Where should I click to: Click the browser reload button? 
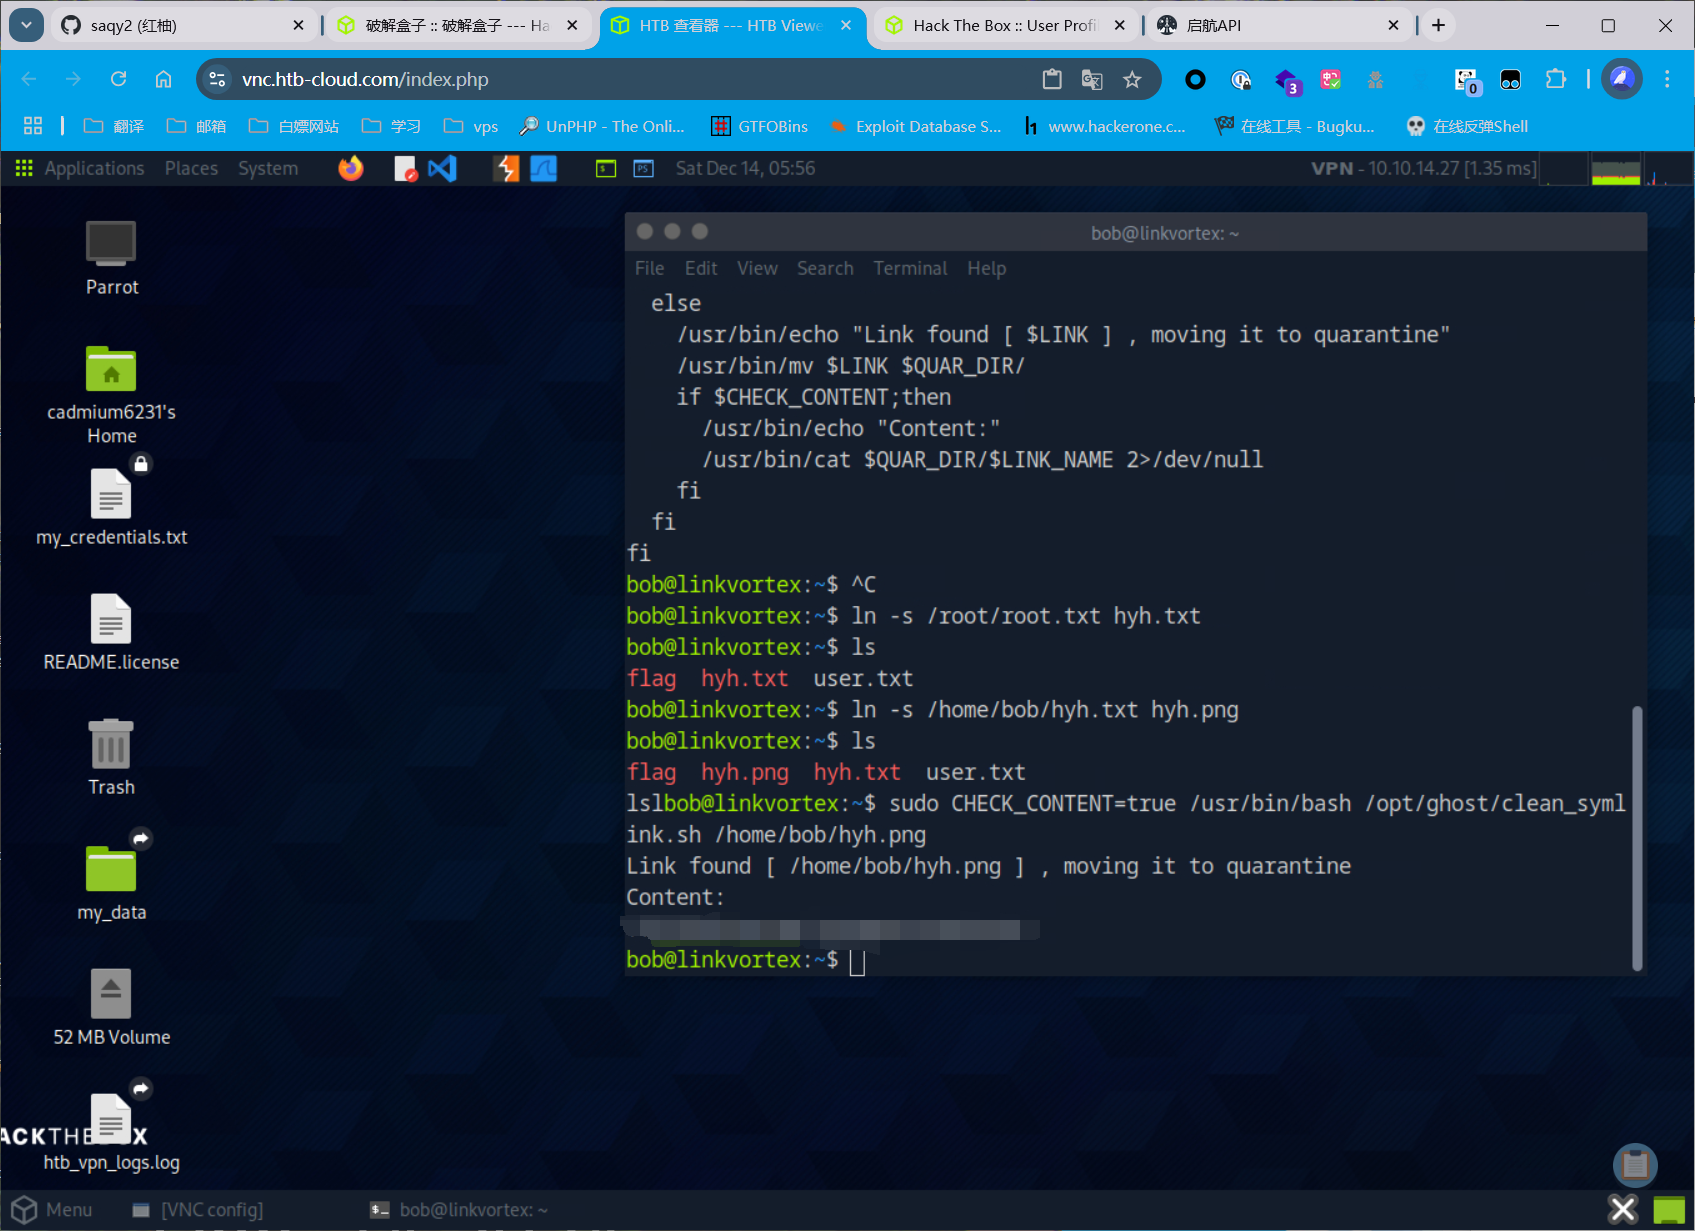pos(118,79)
